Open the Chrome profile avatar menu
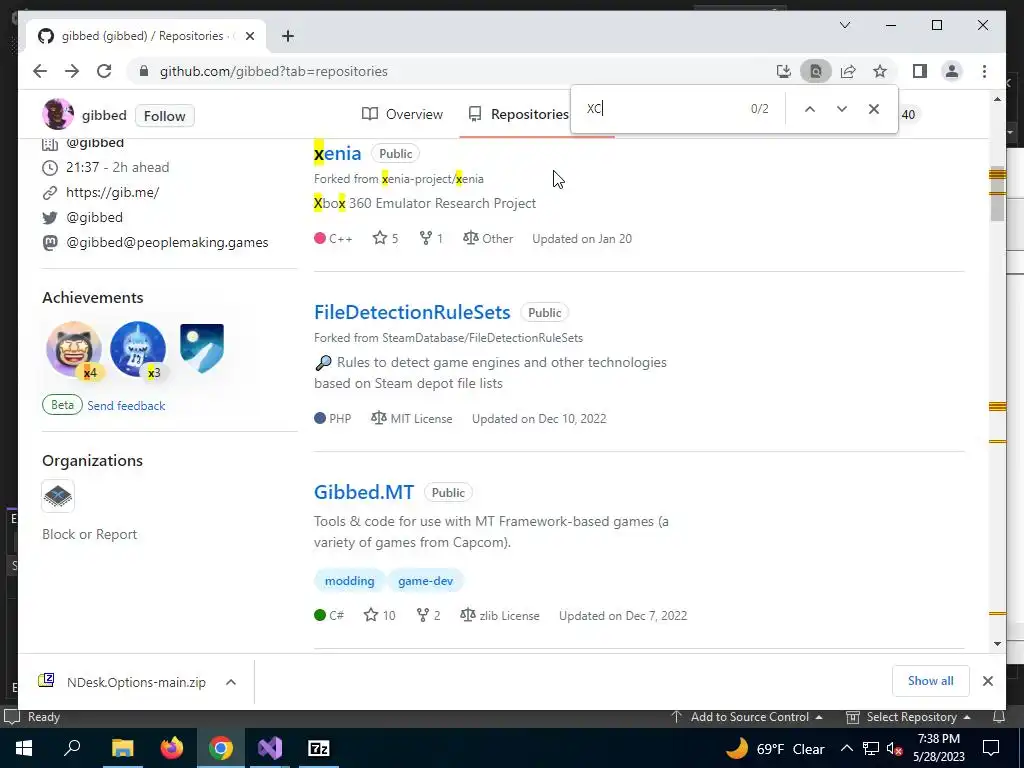The image size is (1024, 768). pos(952,71)
